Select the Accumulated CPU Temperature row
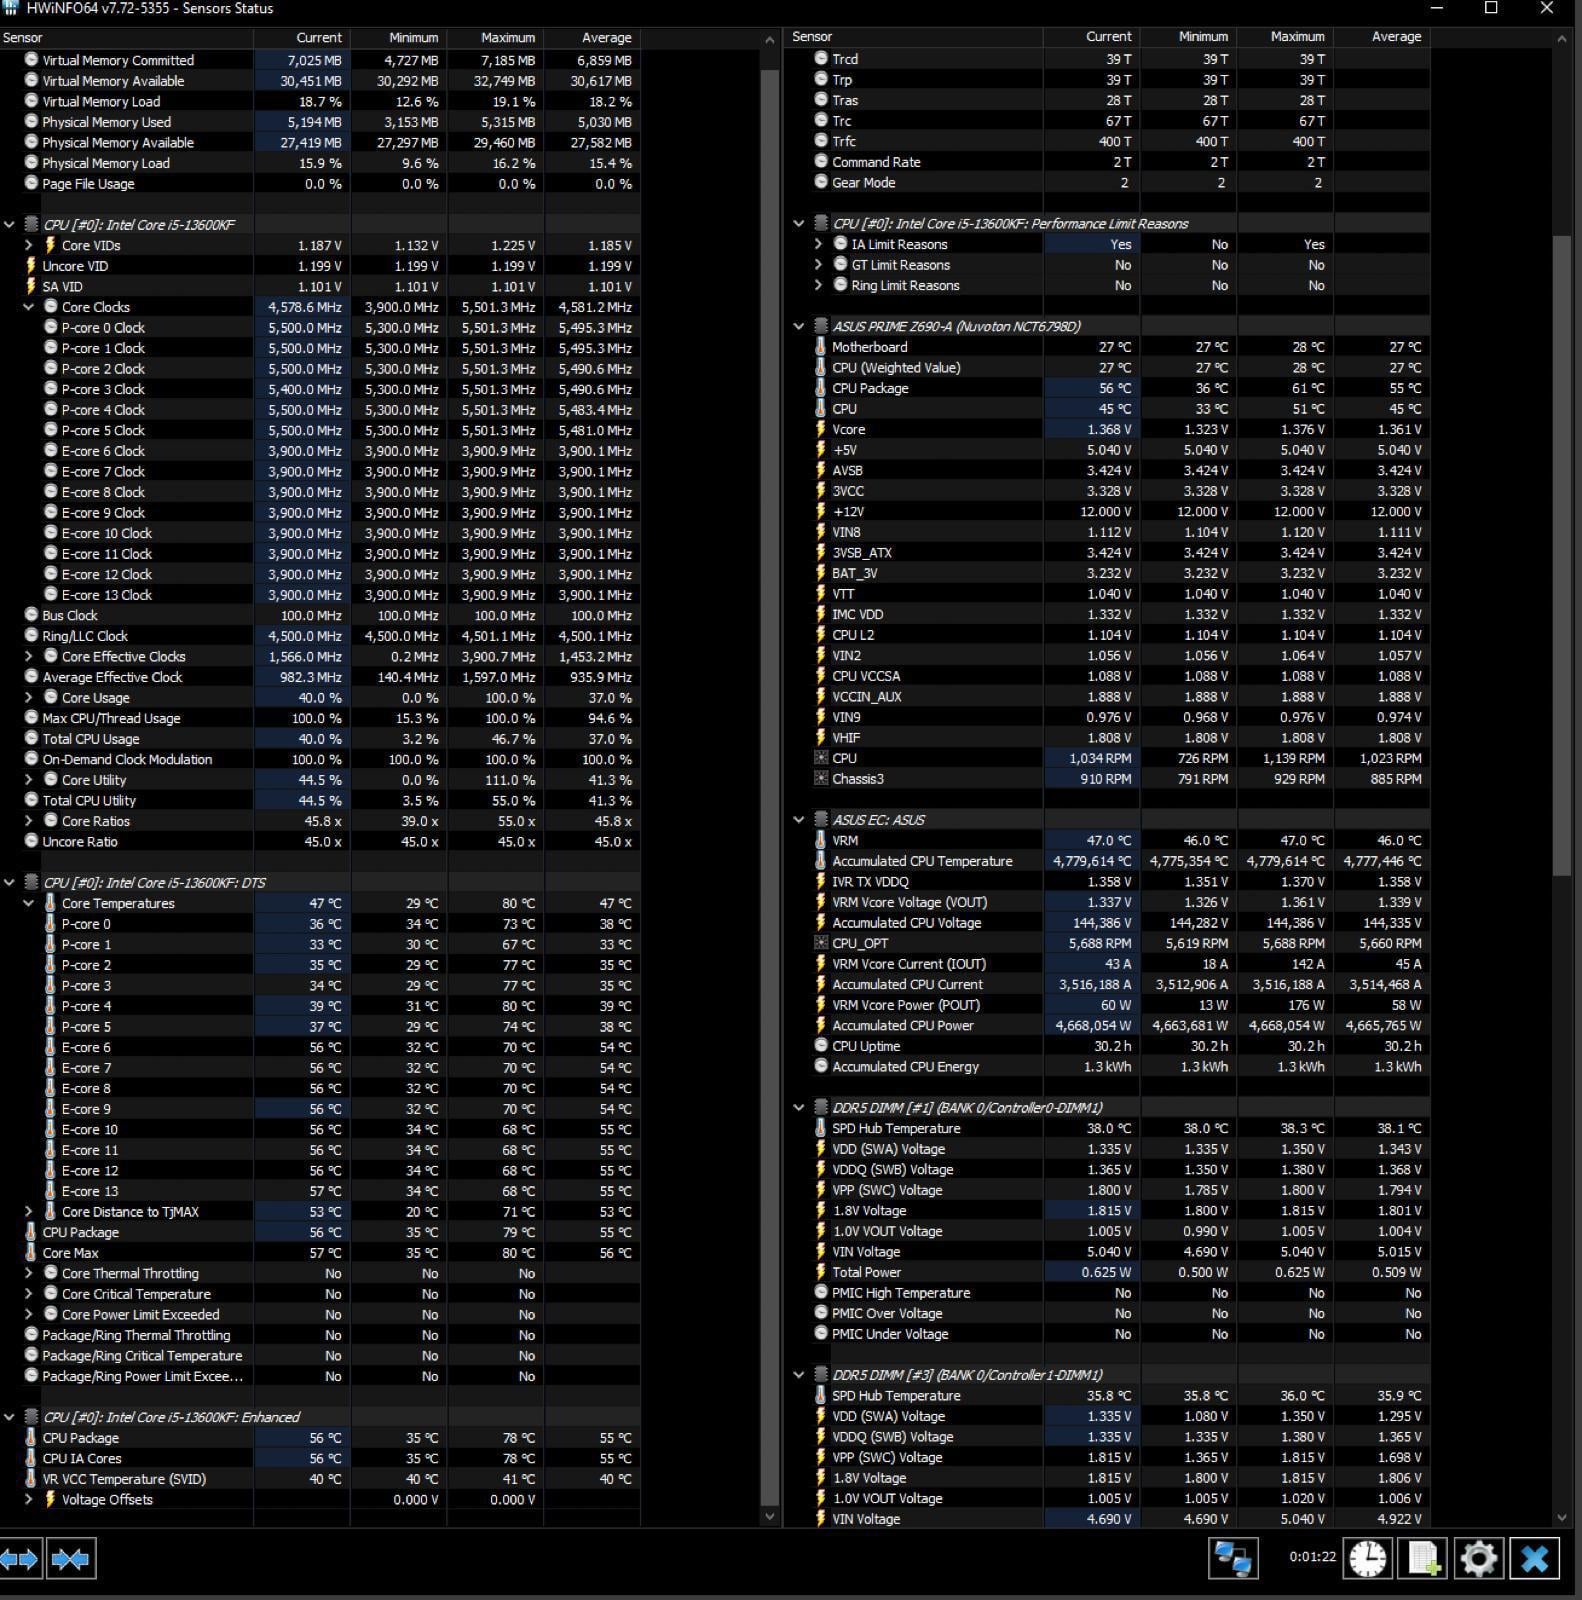The width and height of the screenshot is (1582, 1600). [x=1109, y=861]
